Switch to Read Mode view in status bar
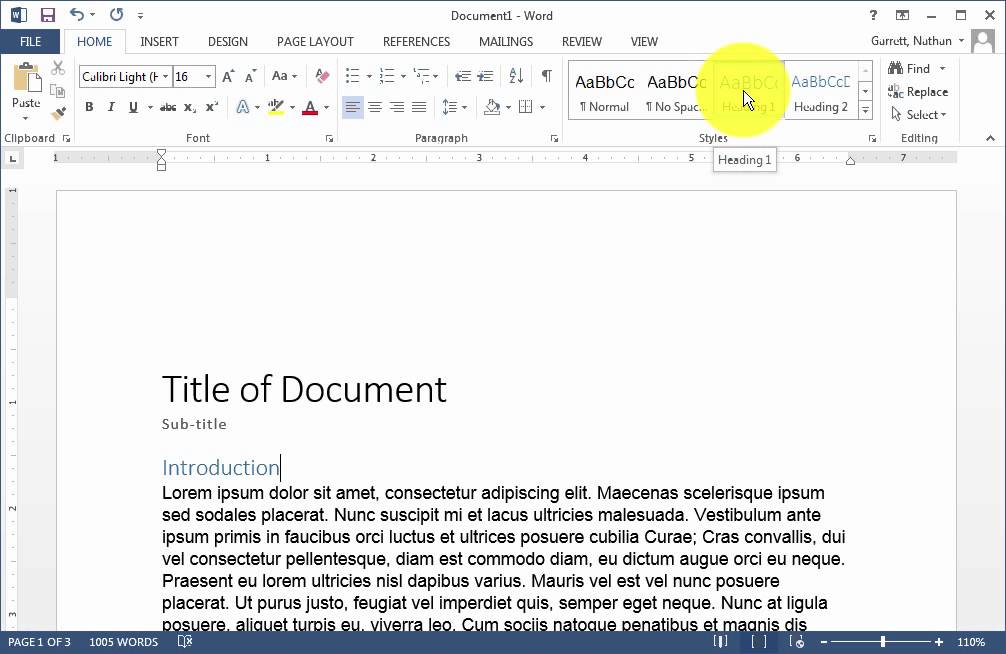The image size is (1006, 654). (720, 641)
